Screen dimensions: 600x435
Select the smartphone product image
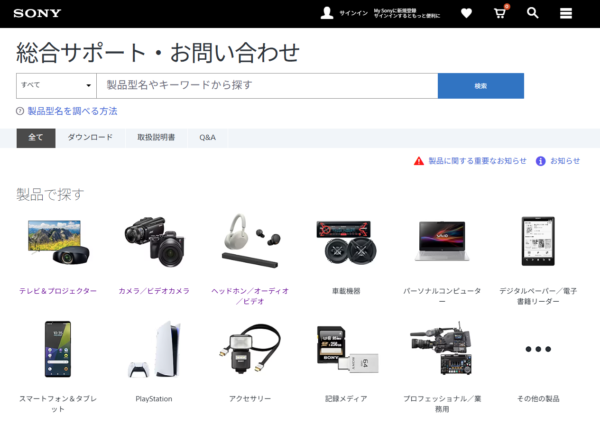tap(58, 349)
